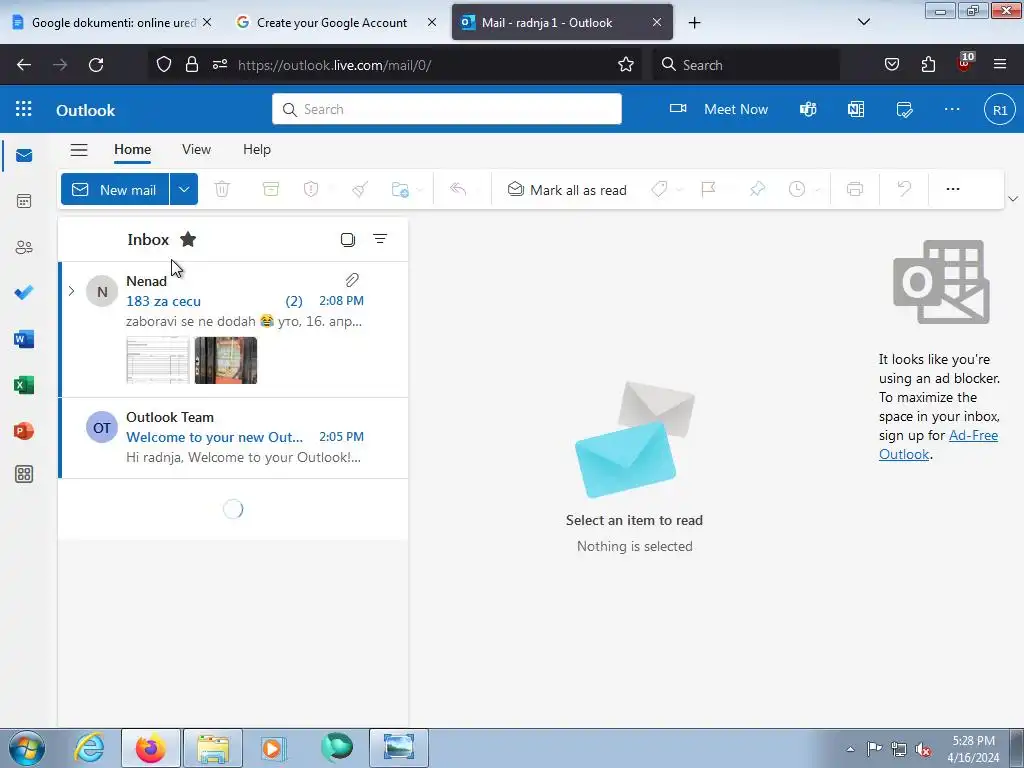
Task: Open More apps in the sidebar
Action: 24,474
